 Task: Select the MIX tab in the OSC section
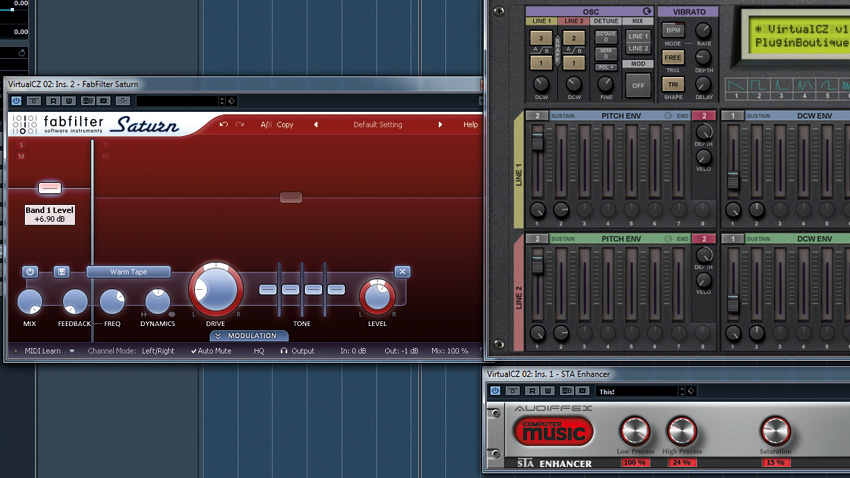(638, 21)
